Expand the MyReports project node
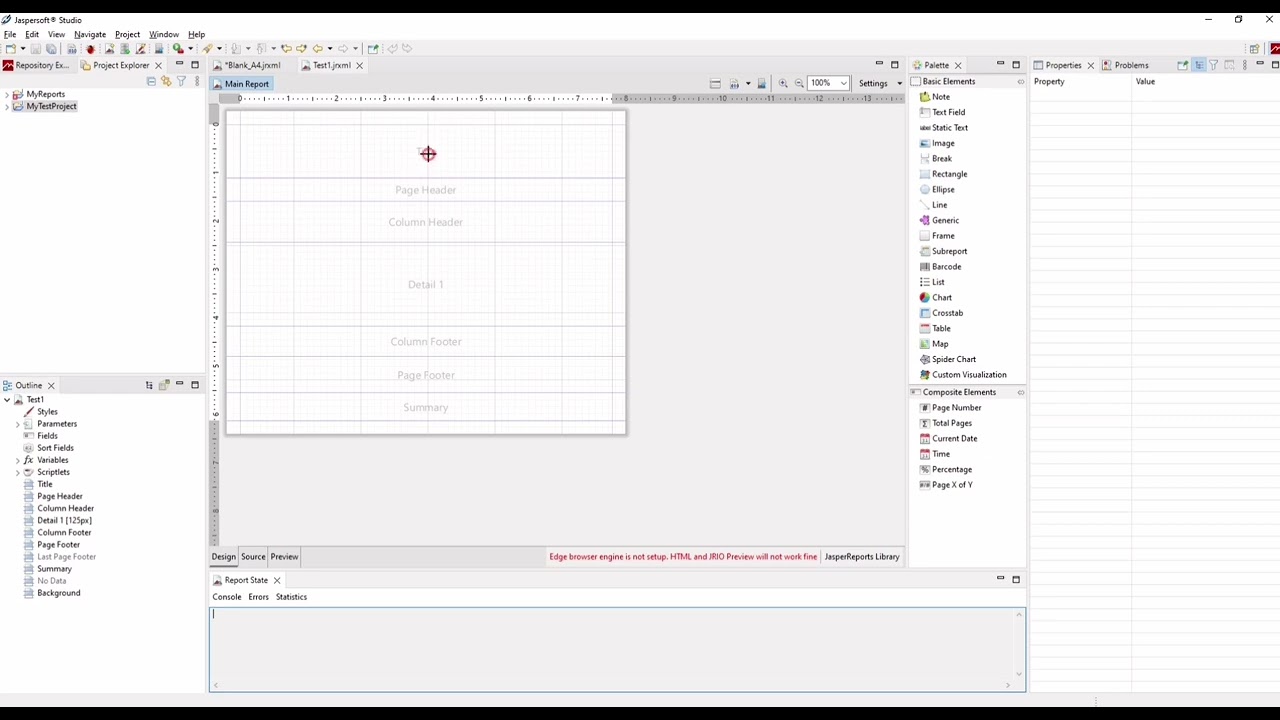Screen dimensions: 1280x720 tap(7, 94)
